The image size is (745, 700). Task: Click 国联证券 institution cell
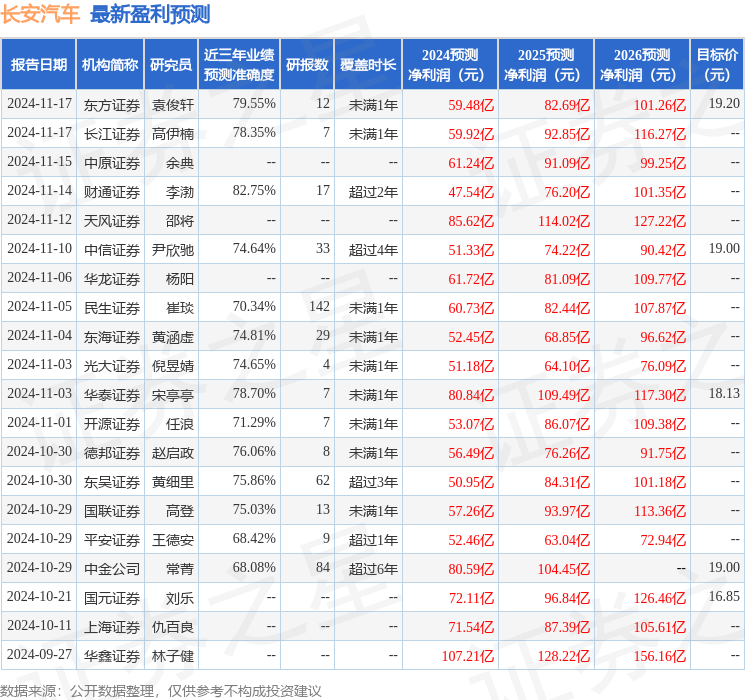(x=112, y=511)
